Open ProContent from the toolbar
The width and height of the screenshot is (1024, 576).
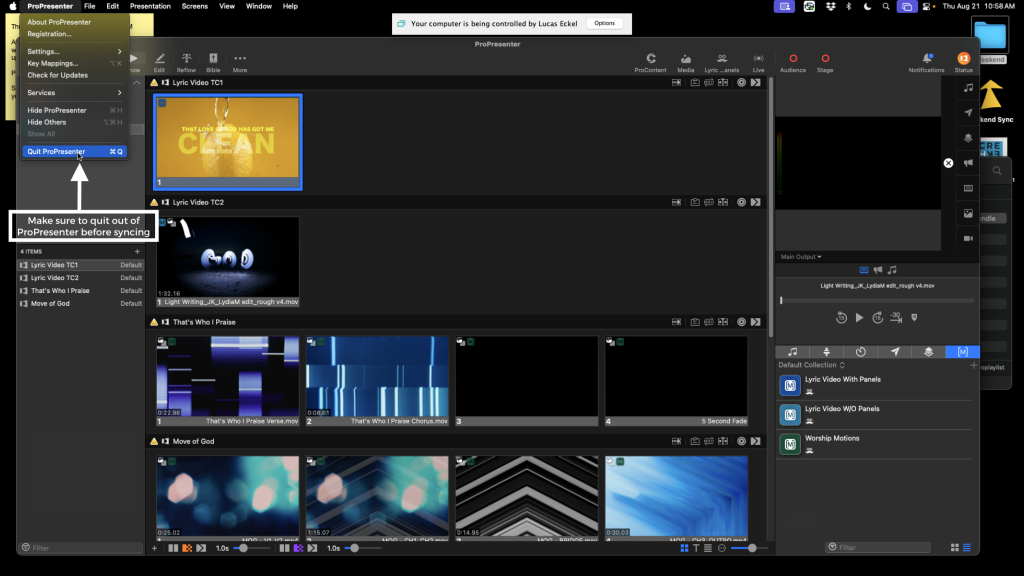point(650,63)
